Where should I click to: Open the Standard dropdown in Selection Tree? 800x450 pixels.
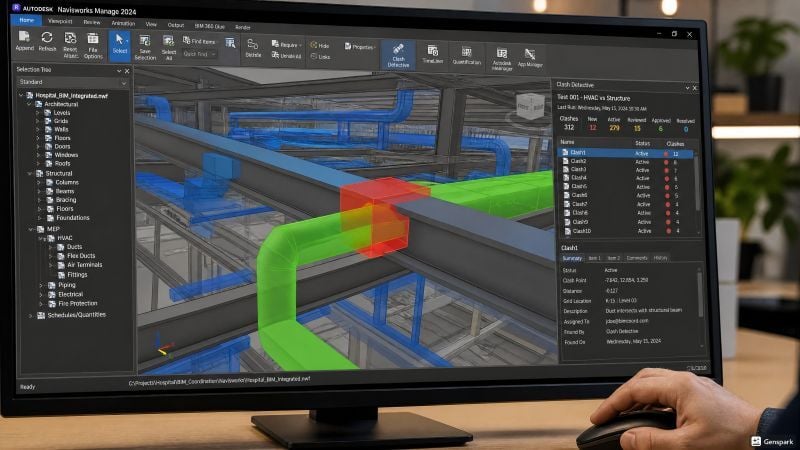(x=72, y=82)
